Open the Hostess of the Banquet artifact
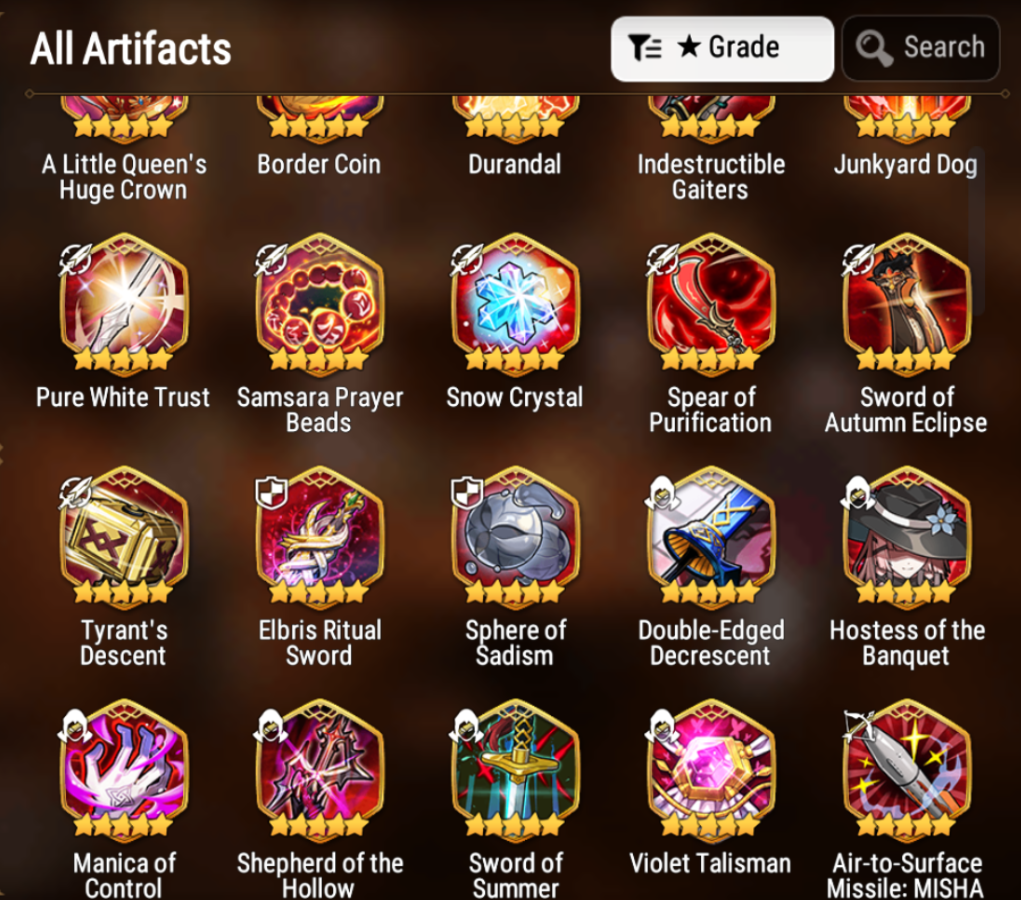Viewport: 1021px width, 900px height. point(906,537)
